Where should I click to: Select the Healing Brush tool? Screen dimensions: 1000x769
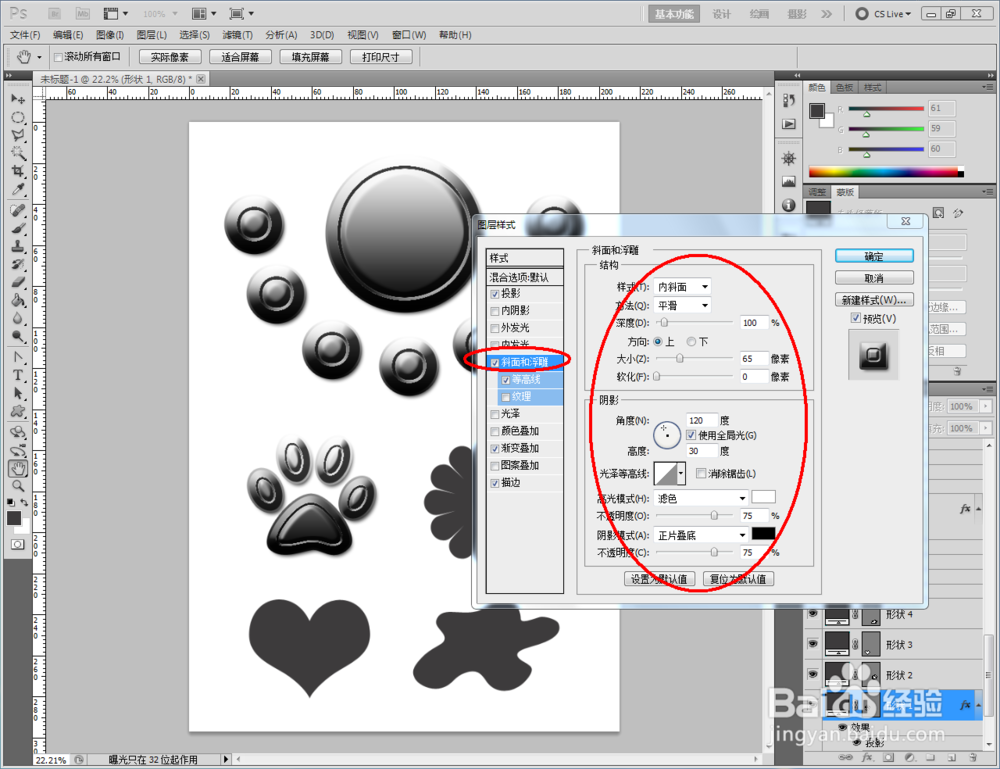tap(18, 210)
